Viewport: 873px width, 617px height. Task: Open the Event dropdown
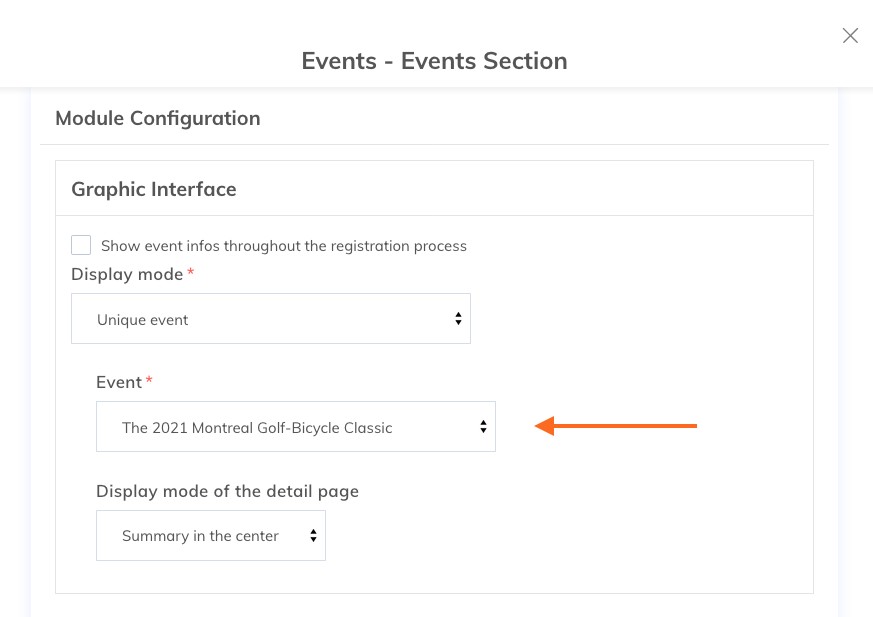295,427
